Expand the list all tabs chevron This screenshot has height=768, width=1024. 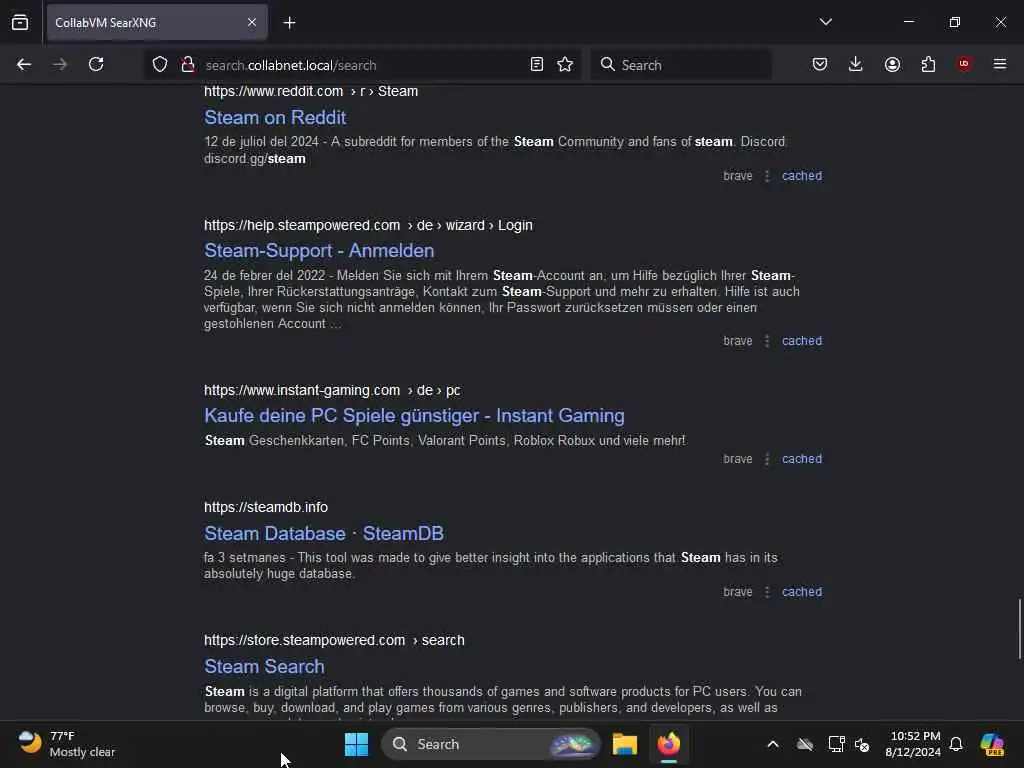click(x=825, y=22)
